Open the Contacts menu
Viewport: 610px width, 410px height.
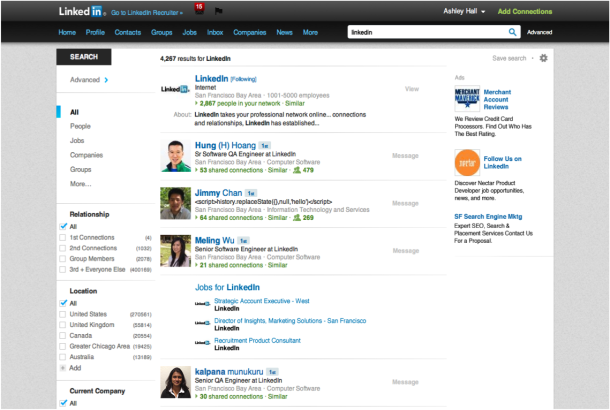(x=128, y=32)
